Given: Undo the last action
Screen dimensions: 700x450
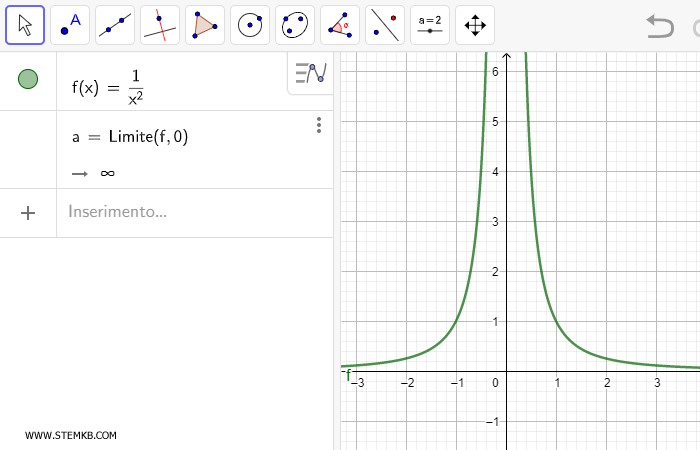Looking at the screenshot, I should [x=660, y=26].
